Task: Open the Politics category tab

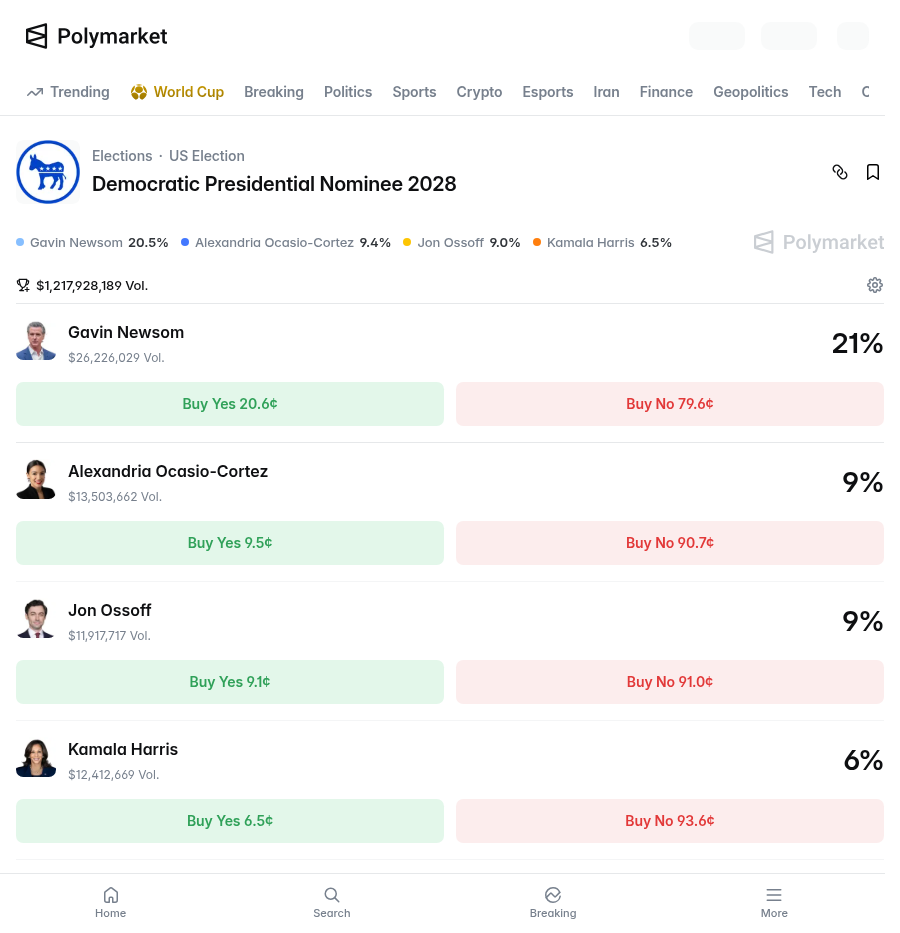Action: pyautogui.click(x=348, y=92)
